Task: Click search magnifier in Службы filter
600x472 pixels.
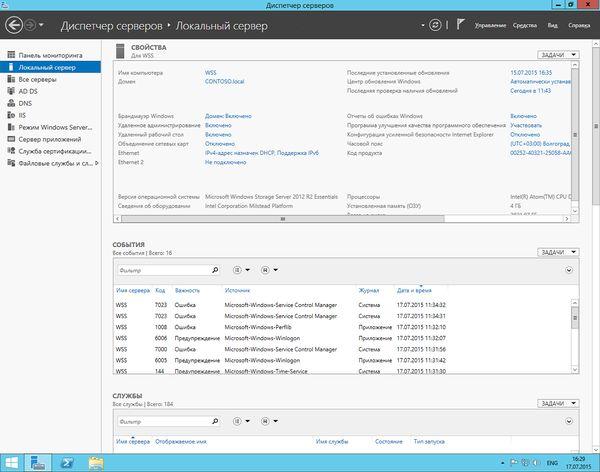Action: (215, 421)
